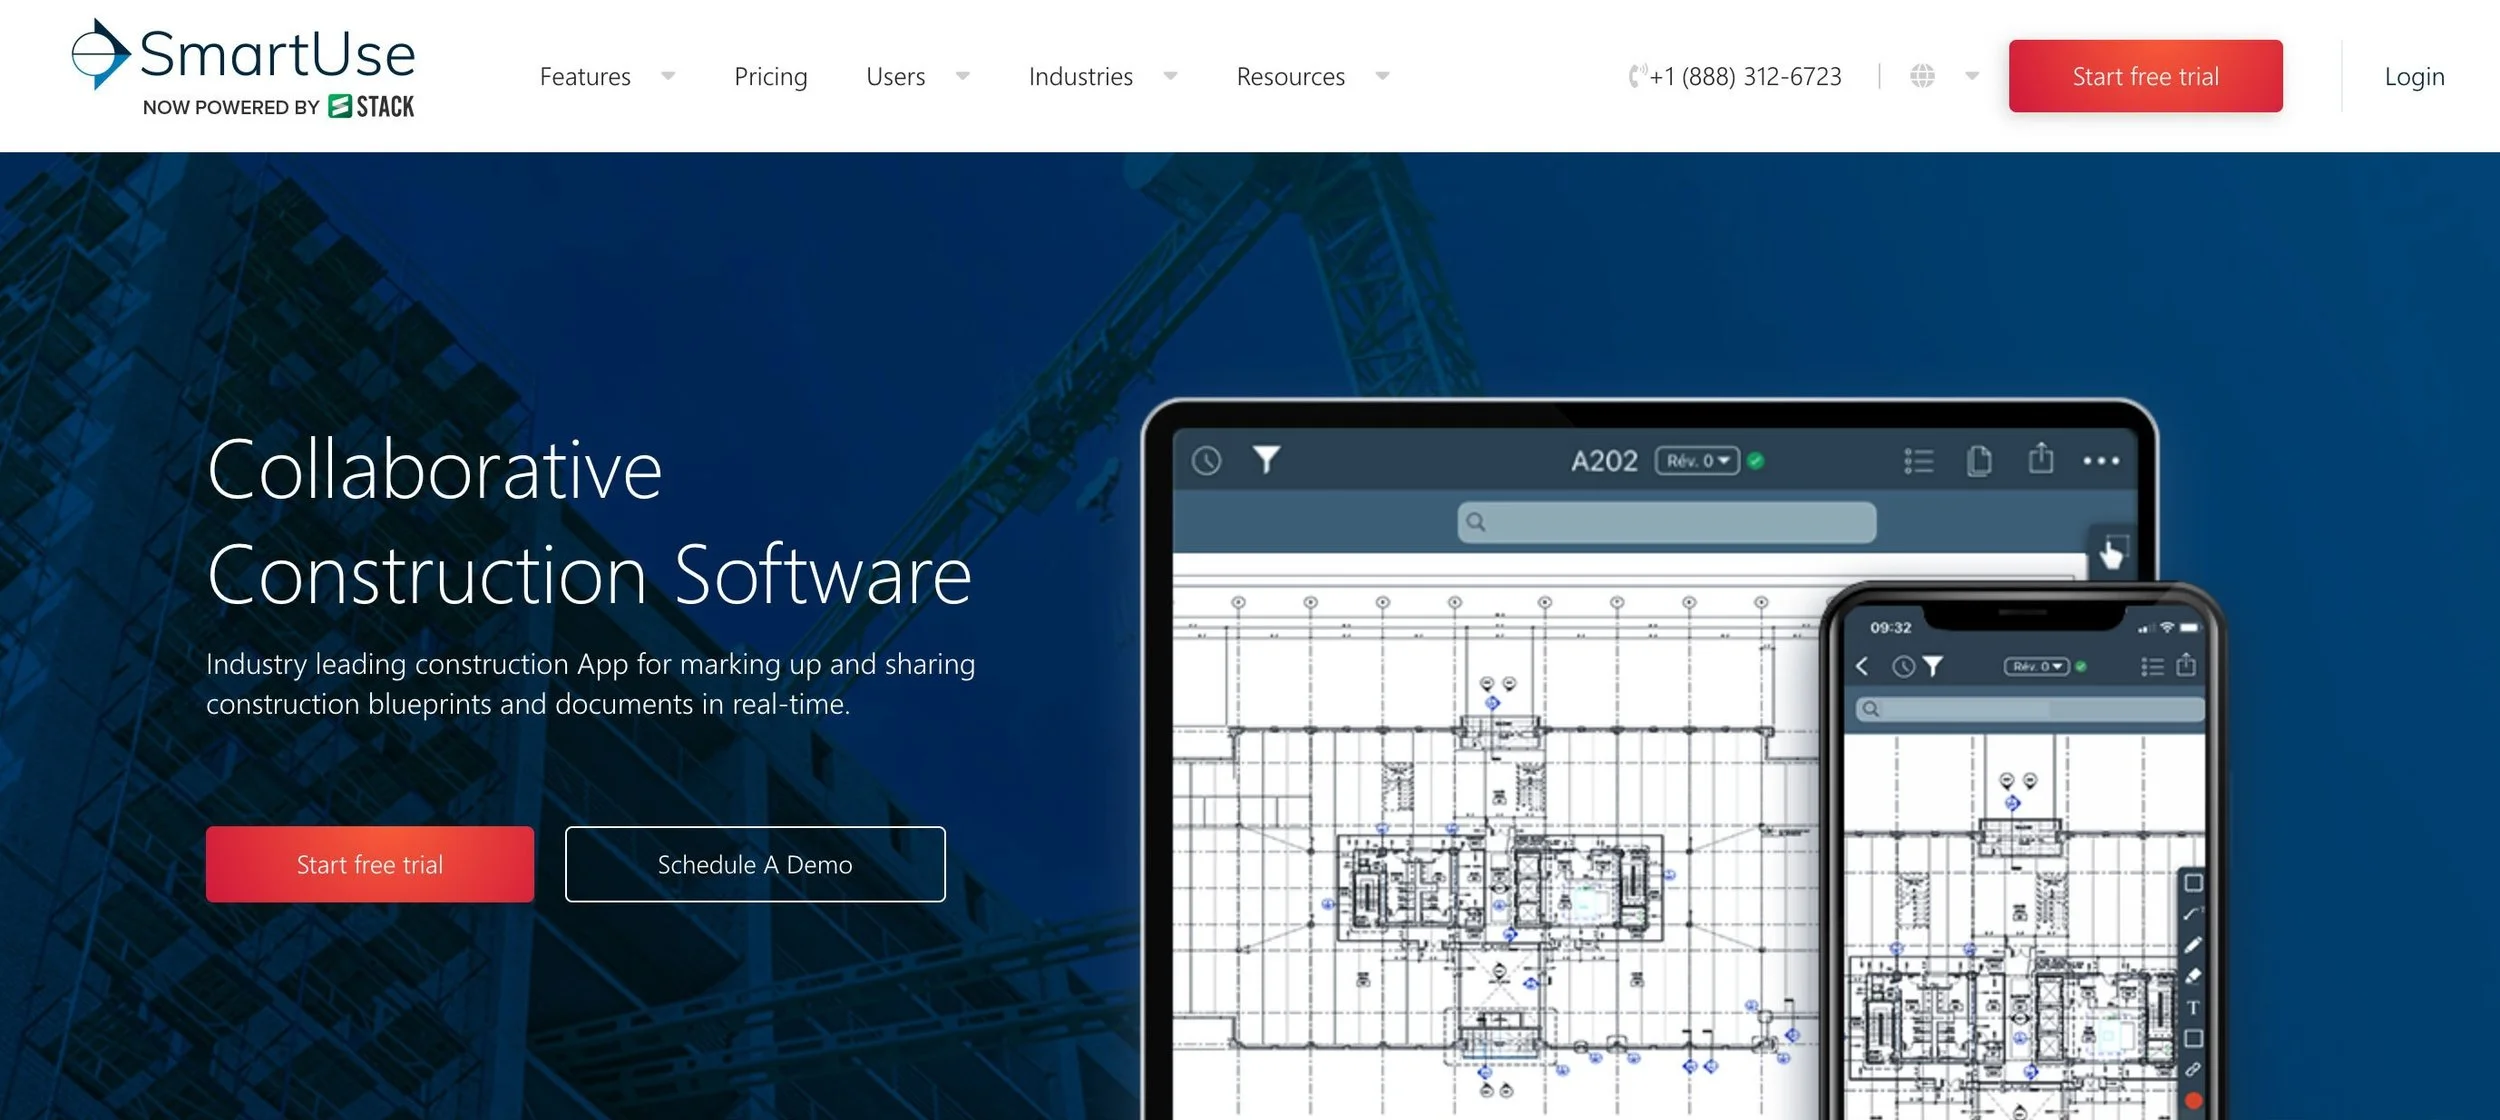Viewport: 2500px width, 1120px height.
Task: Click the filter funnel icon on tablet
Action: point(1266,460)
